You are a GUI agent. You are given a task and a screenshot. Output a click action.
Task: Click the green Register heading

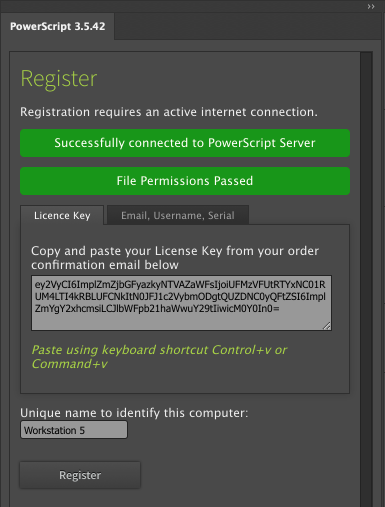point(59,79)
